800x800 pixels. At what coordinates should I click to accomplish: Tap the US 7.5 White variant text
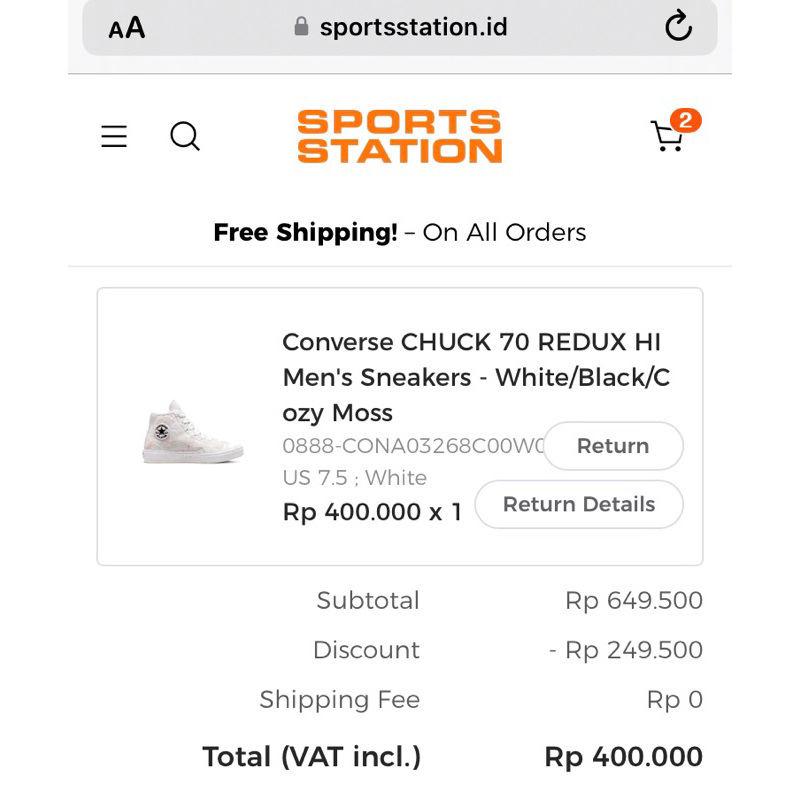point(352,478)
